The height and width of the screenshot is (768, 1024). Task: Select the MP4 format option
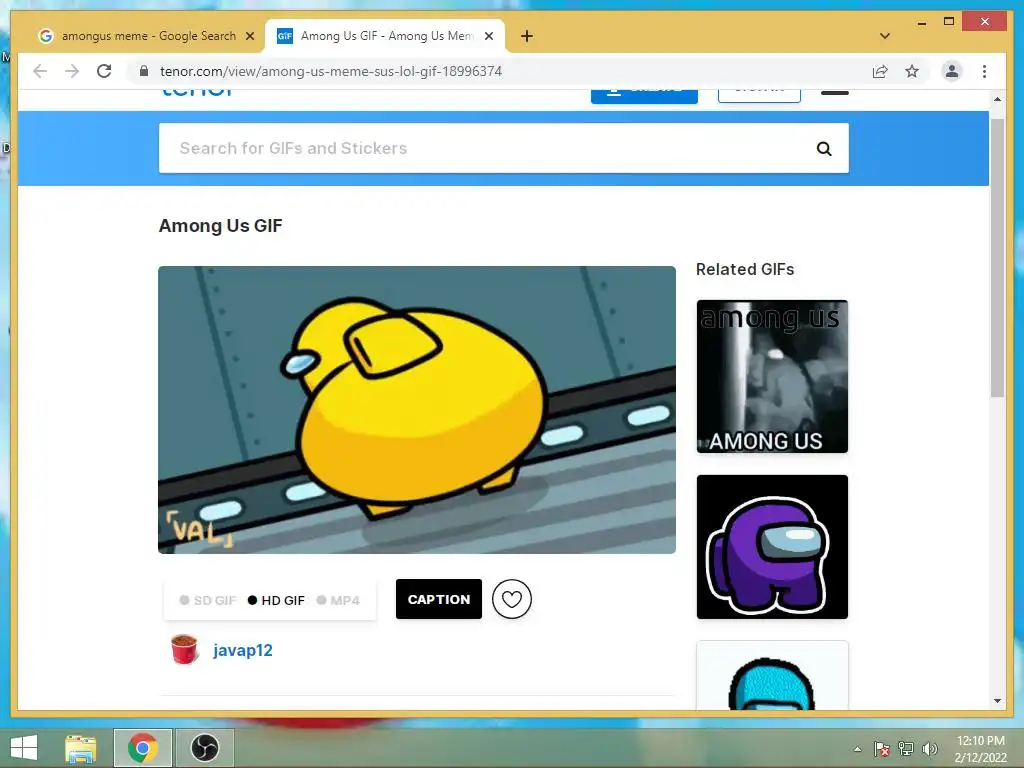pyautogui.click(x=338, y=600)
